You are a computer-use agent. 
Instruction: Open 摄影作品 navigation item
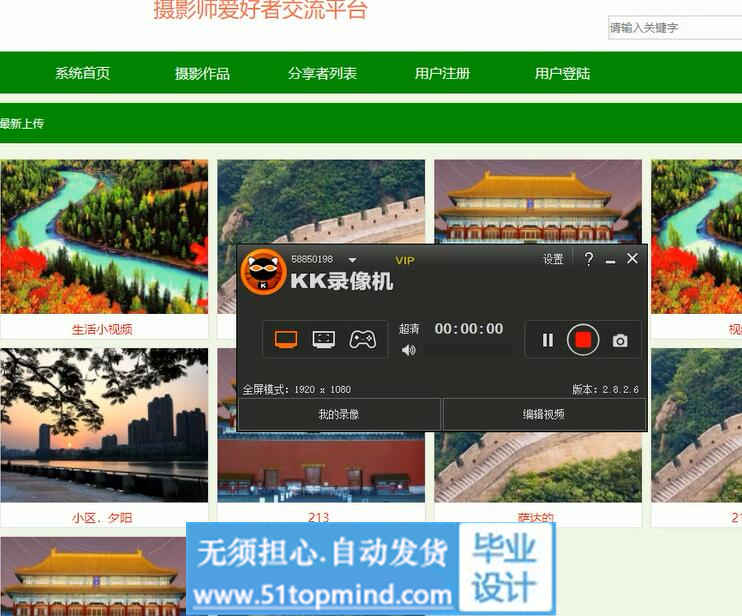tap(203, 73)
